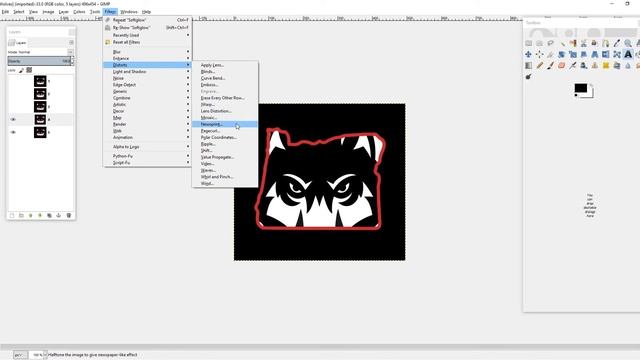Click Reset all Filters entry
The height and width of the screenshot is (360, 640).
pos(148,42)
